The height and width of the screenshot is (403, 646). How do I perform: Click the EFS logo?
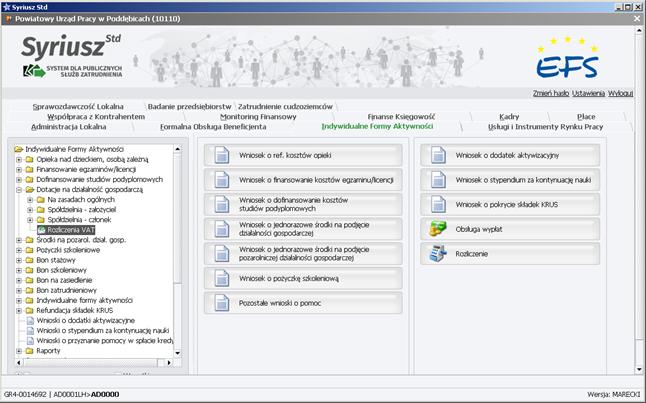(x=567, y=59)
